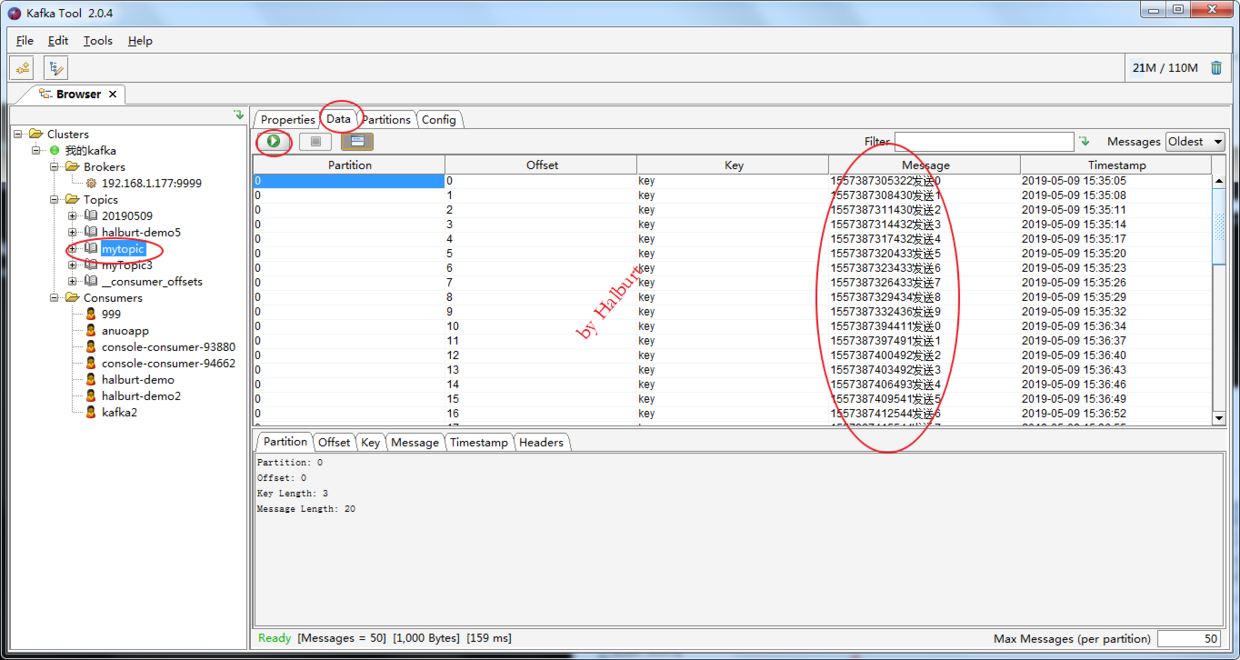Click the add connection toolbar icon
This screenshot has height=660, width=1240.
(22, 68)
